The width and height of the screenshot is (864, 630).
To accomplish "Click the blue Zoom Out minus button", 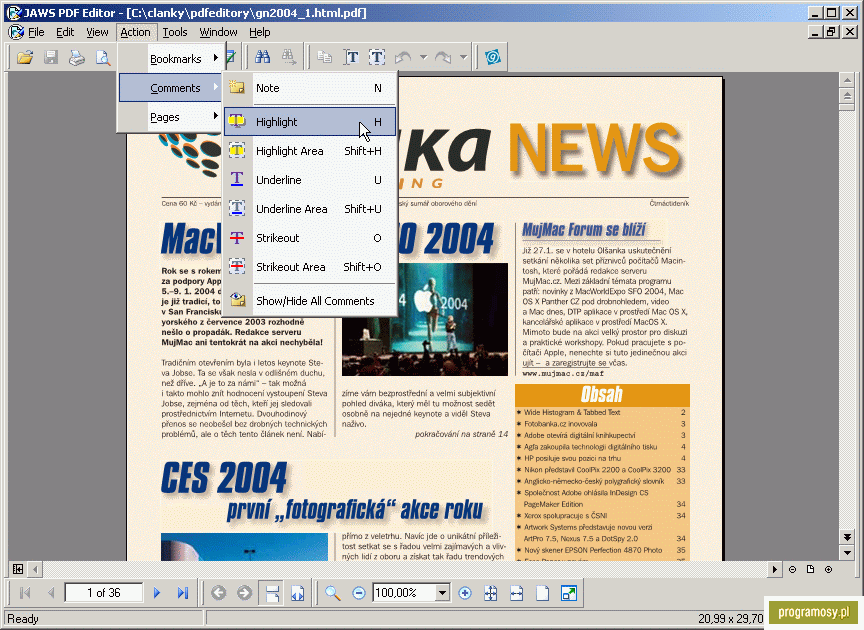I will (x=359, y=593).
